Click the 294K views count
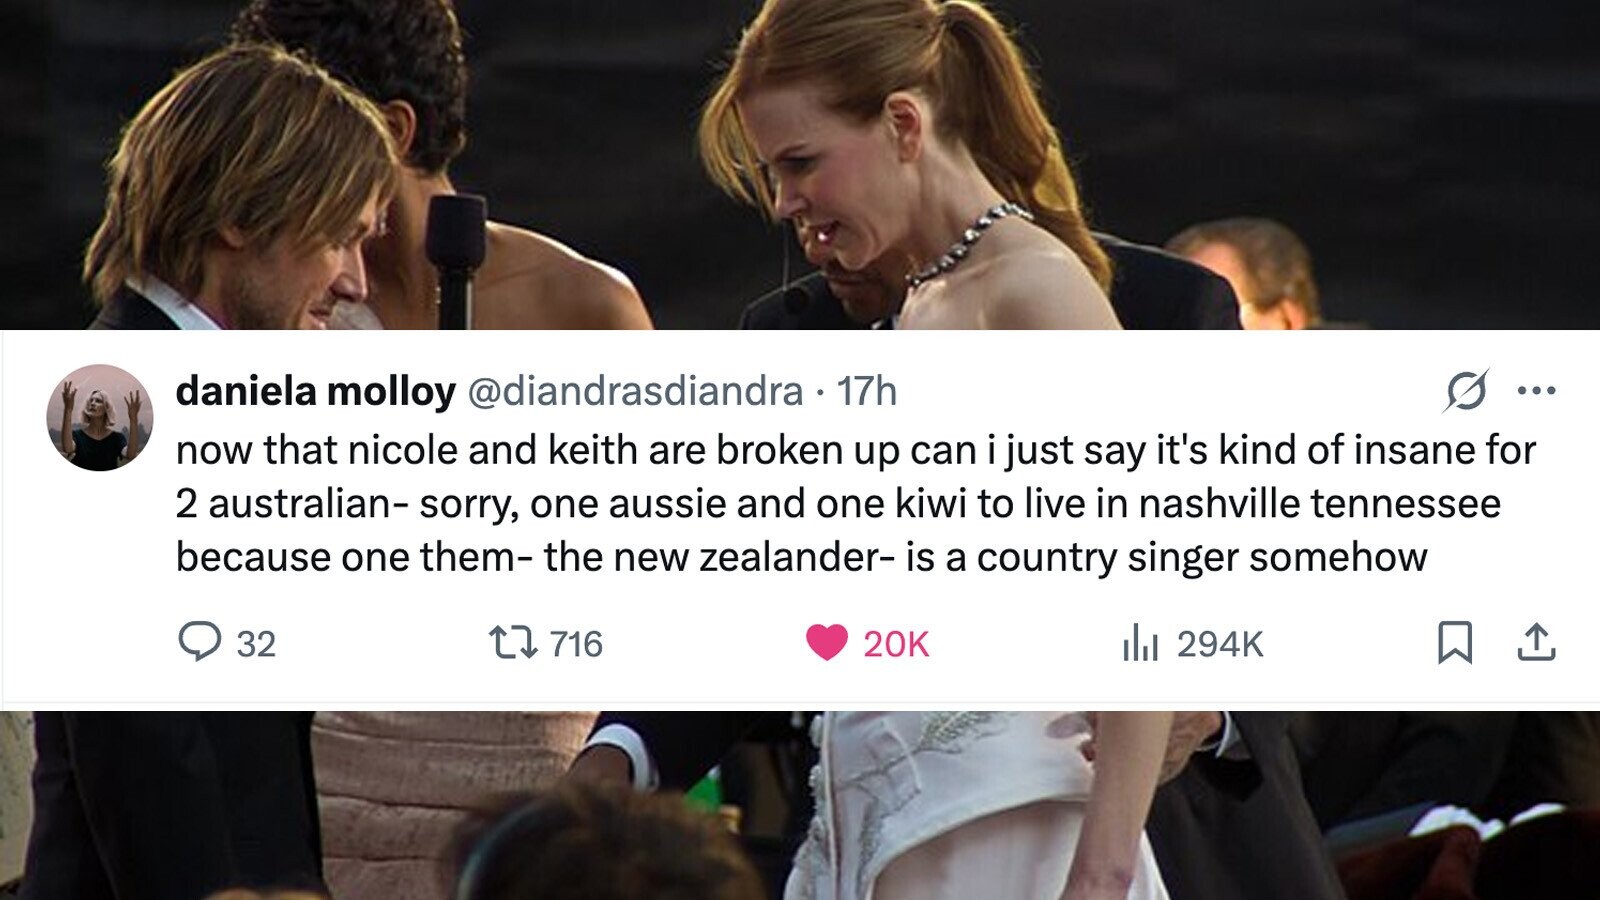The width and height of the screenshot is (1600, 900). click(1220, 644)
